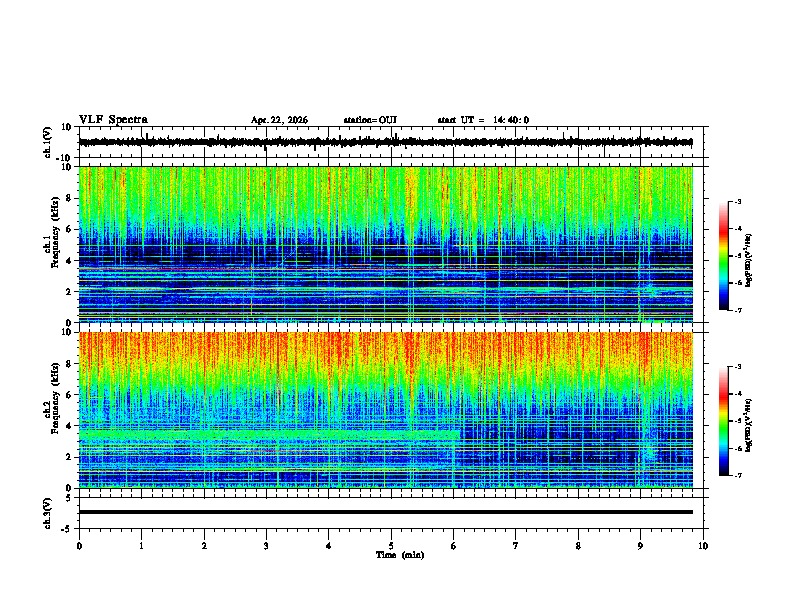
Task: Click the green band ending near minute 6 in ch.2
Action: pyautogui.click(x=269, y=434)
